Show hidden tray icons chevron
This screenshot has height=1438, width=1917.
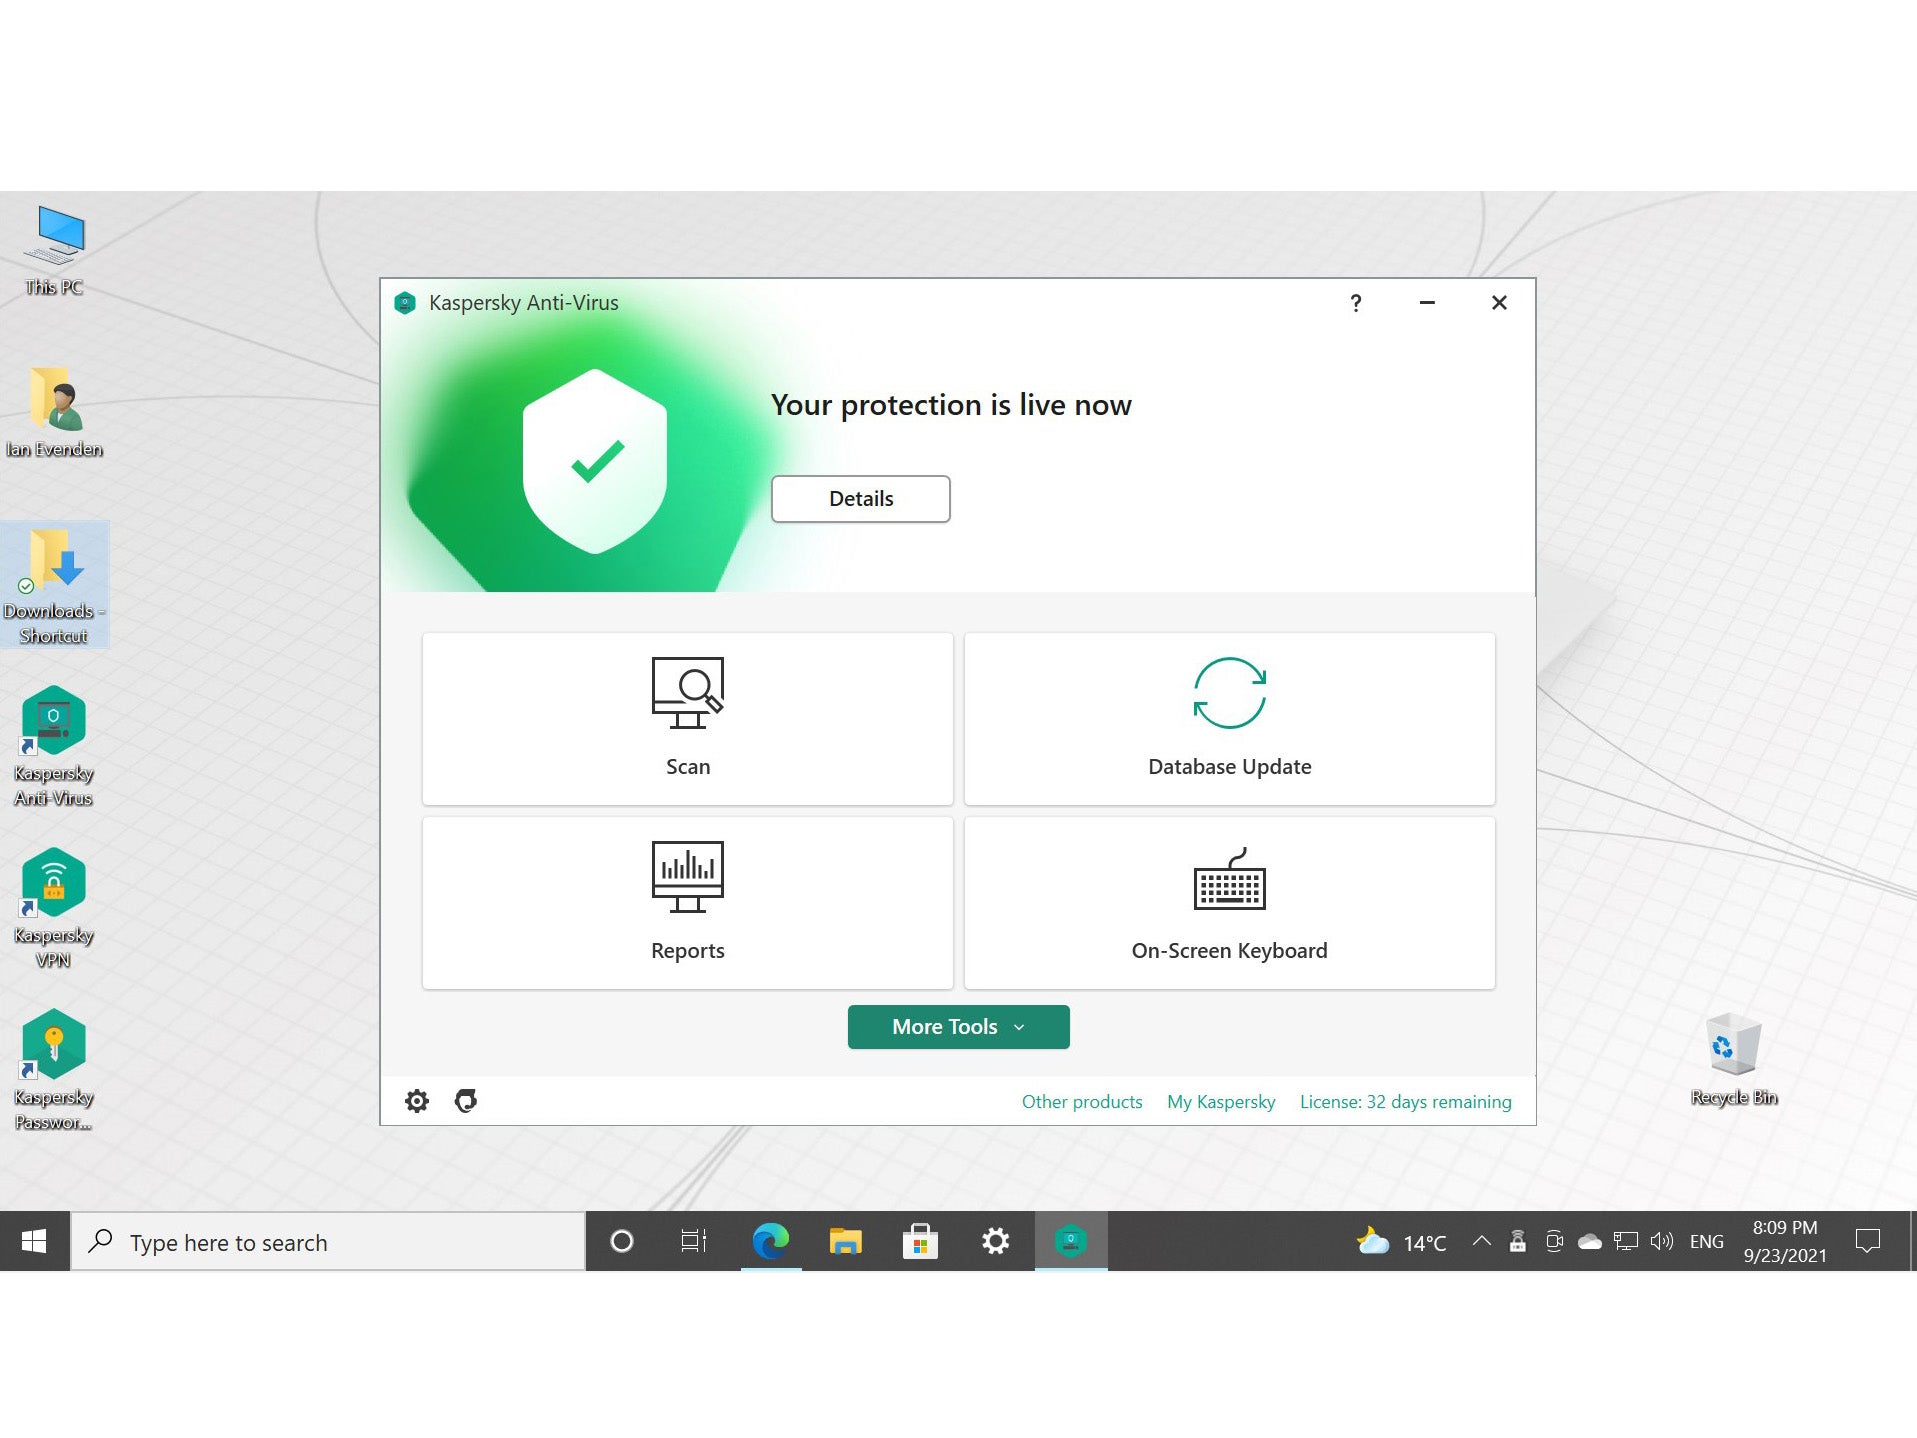coord(1482,1241)
